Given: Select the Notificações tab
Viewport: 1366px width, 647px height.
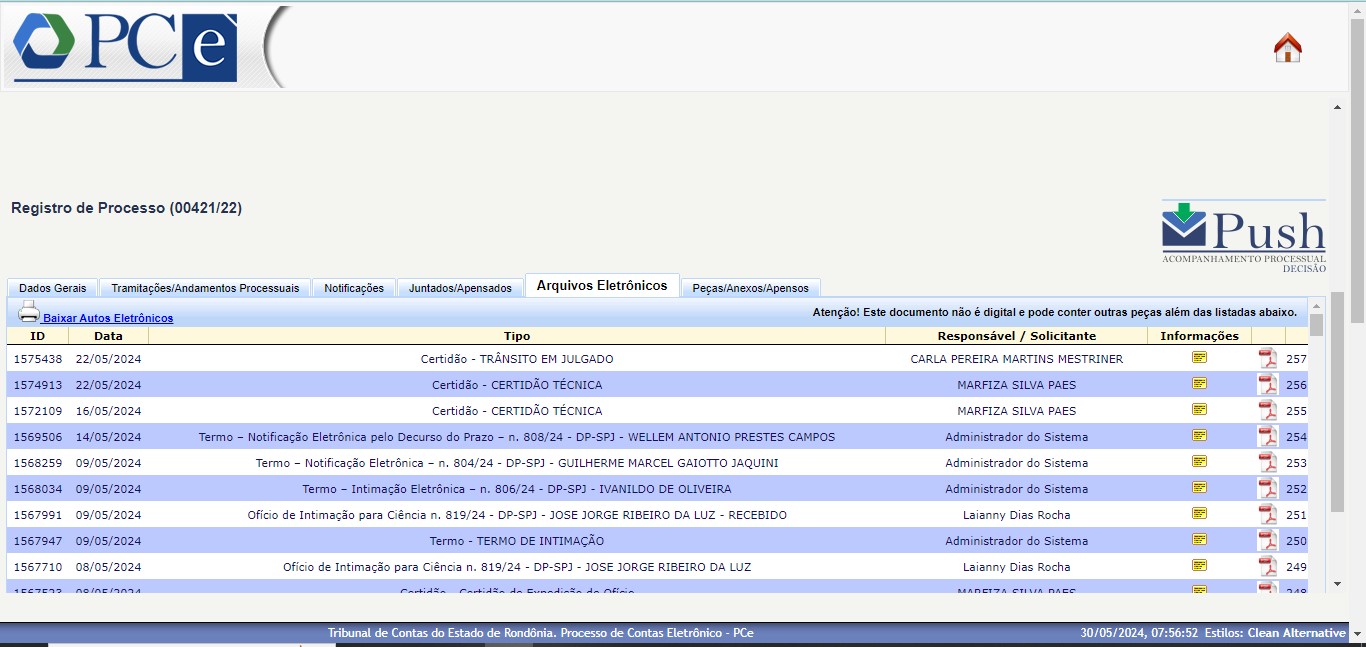Looking at the screenshot, I should (354, 288).
